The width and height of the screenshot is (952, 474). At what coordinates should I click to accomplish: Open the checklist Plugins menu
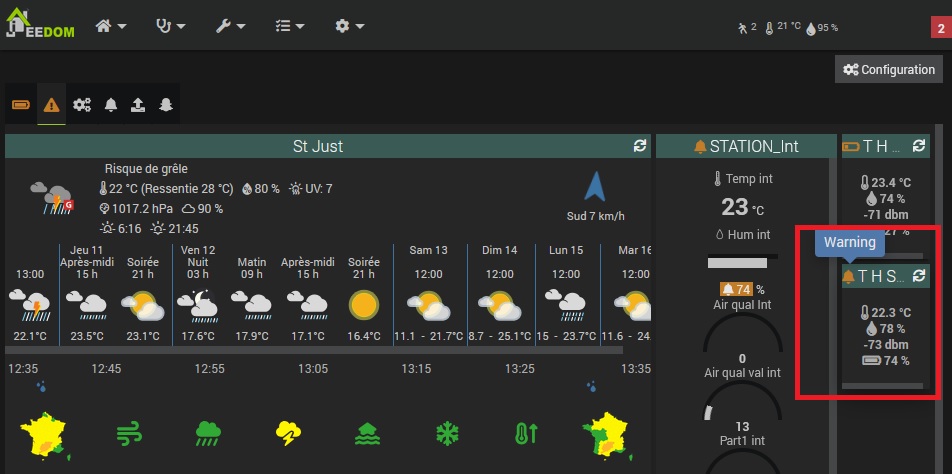(290, 25)
